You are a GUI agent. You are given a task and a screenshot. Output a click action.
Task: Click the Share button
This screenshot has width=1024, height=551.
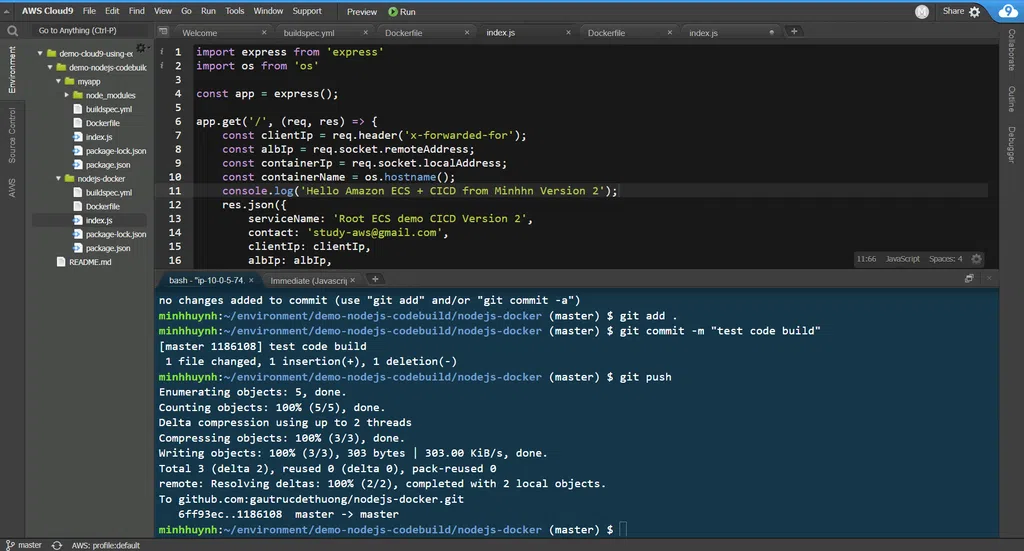[953, 11]
